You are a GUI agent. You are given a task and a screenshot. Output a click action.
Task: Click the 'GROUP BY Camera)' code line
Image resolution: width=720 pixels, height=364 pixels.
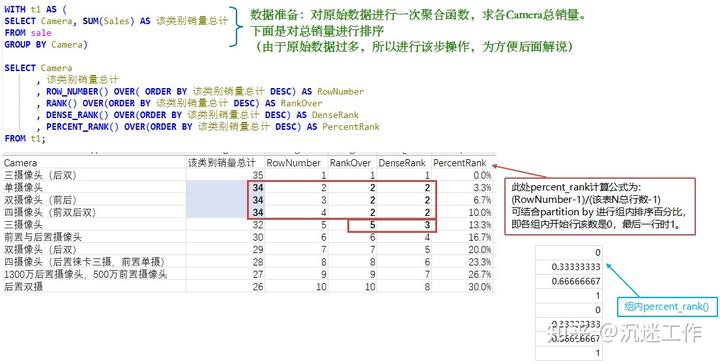pos(46,45)
